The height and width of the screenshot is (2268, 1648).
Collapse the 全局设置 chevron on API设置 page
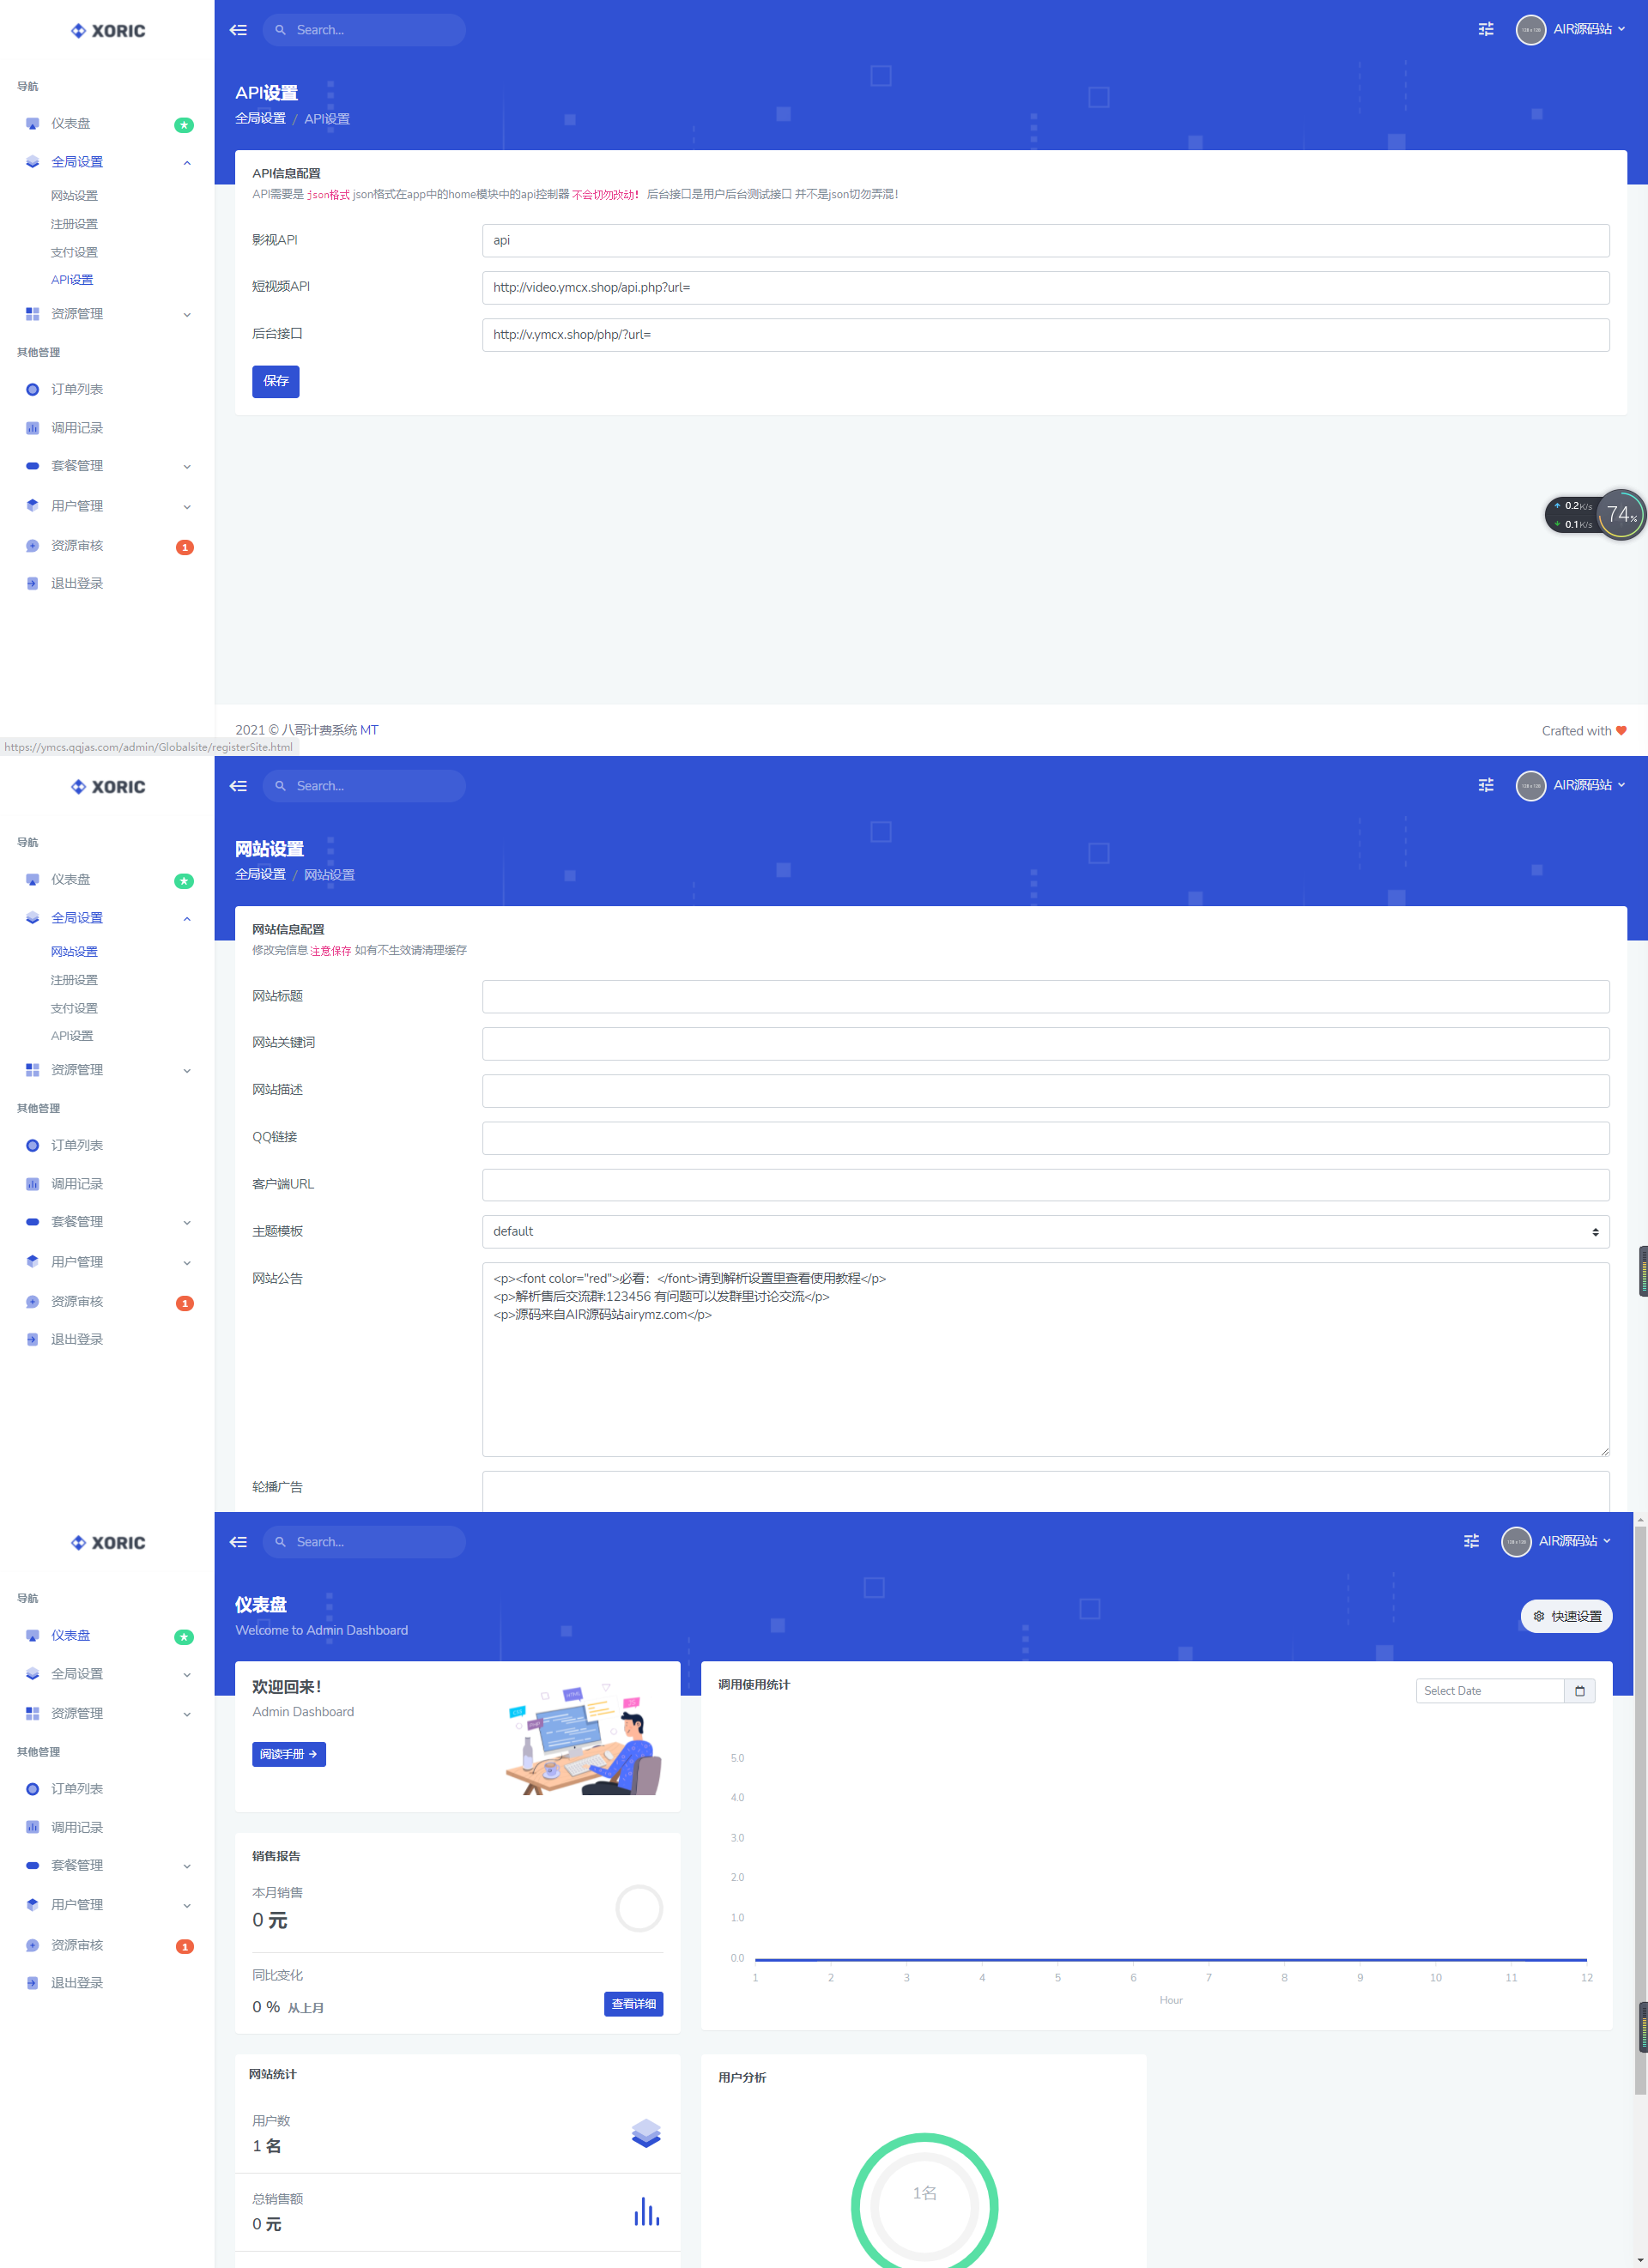tap(187, 163)
